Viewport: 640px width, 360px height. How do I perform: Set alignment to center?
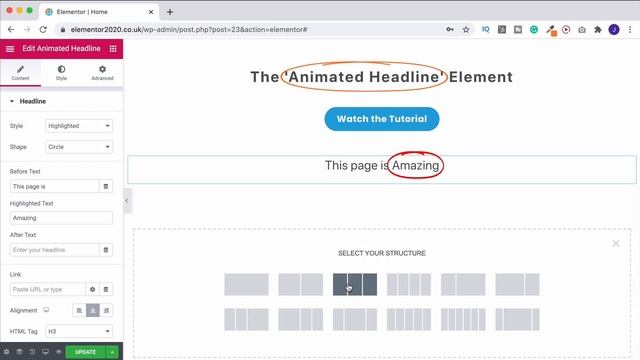(93, 311)
